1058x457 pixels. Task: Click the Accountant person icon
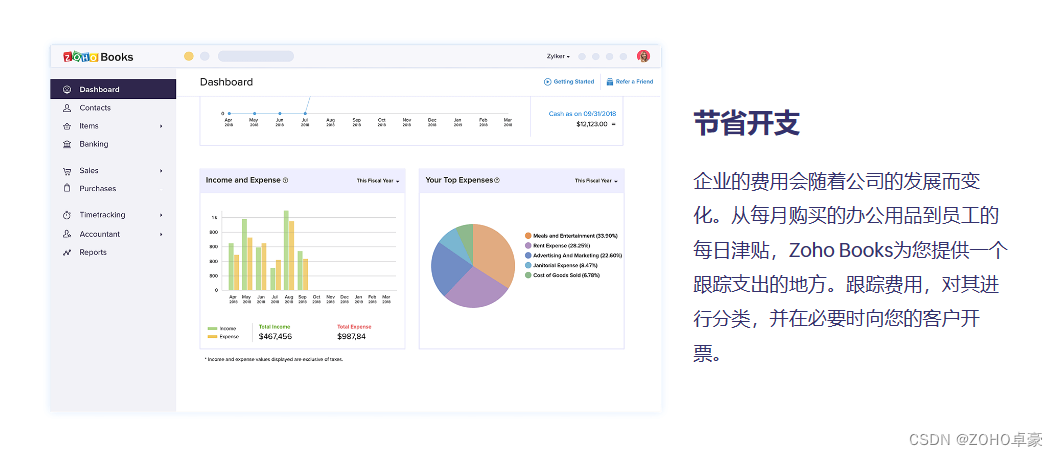67,234
